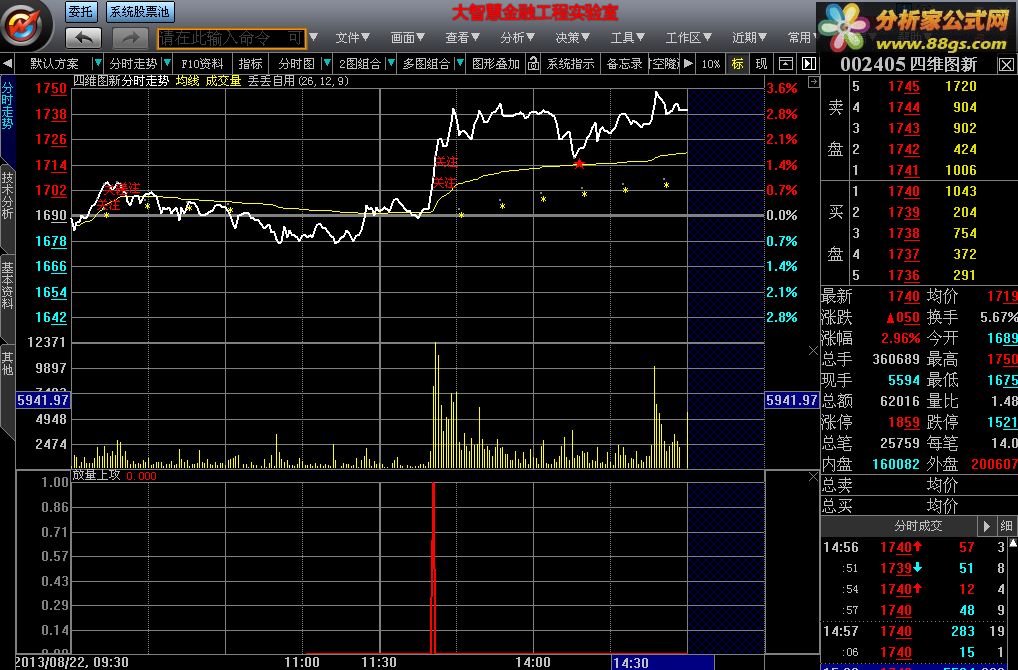Select the 基本资料 vertical side tab
The height and width of the screenshot is (670, 1018).
7,285
